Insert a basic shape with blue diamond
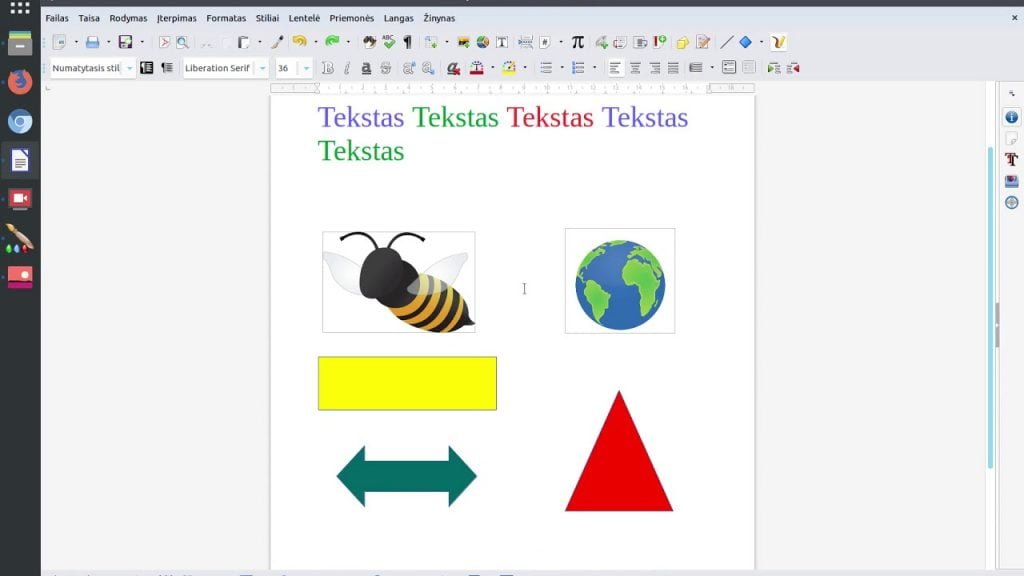 tap(745, 42)
